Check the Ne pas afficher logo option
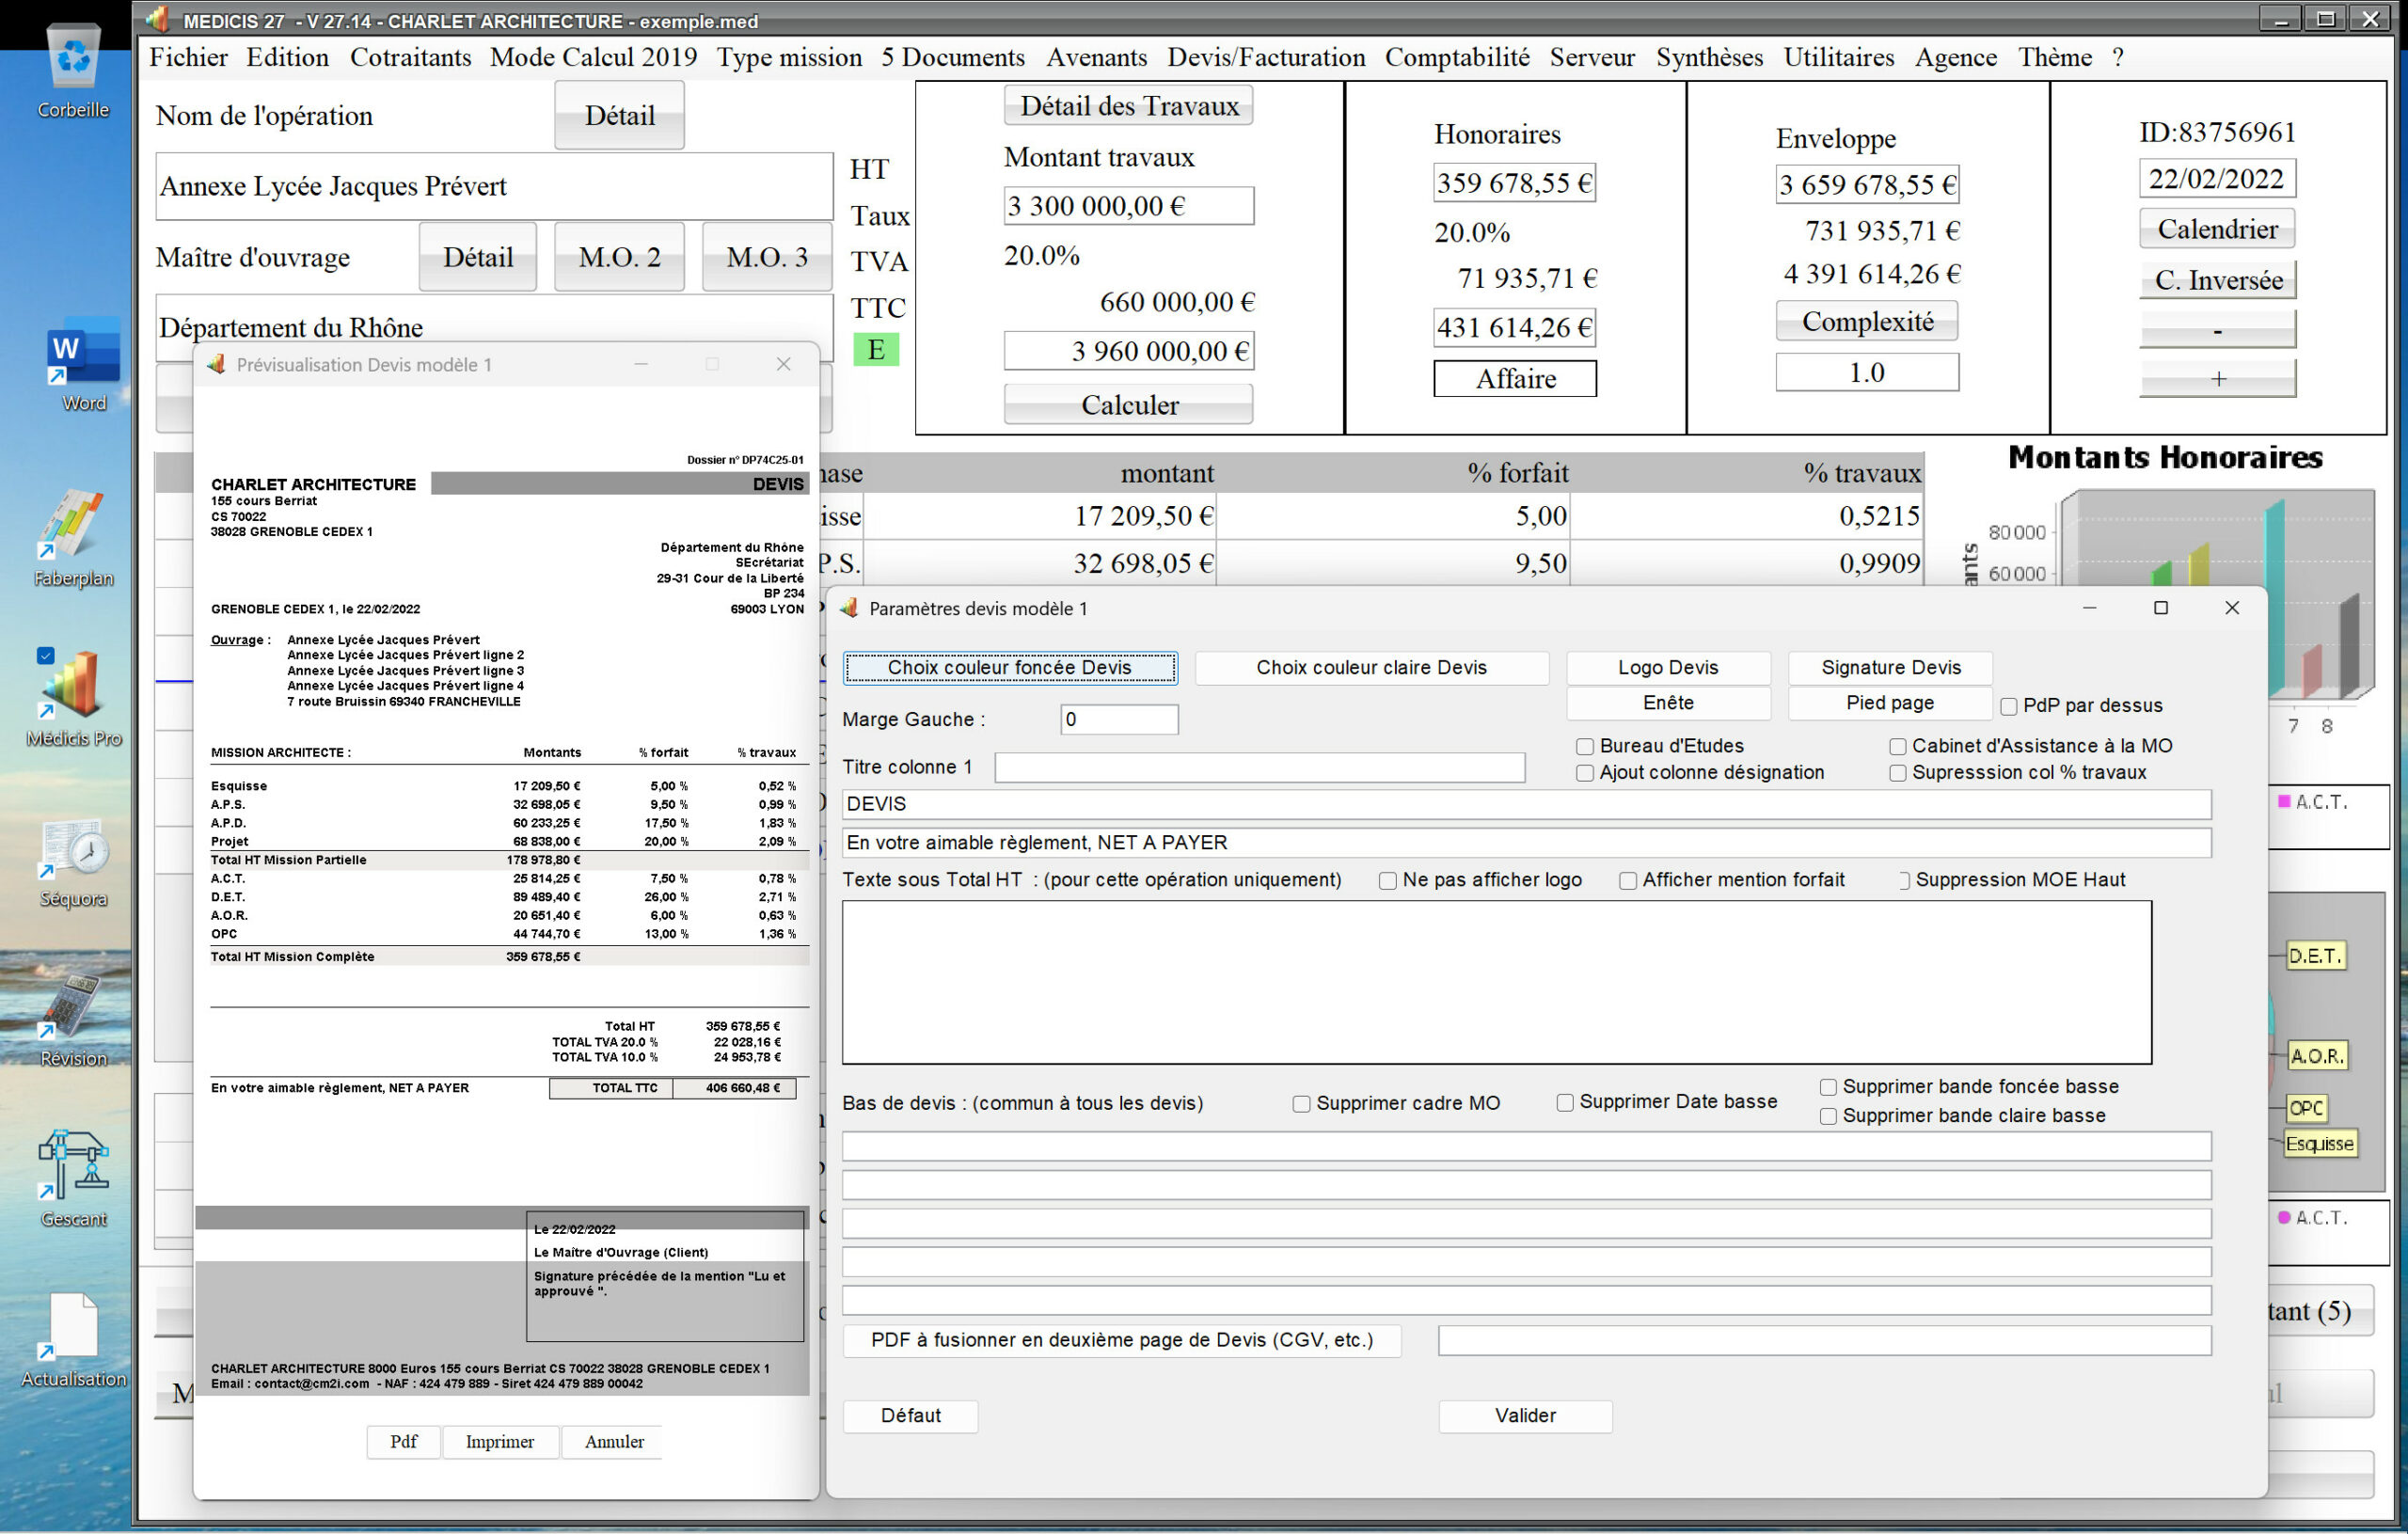This screenshot has width=2408, height=1534. 1388,880
